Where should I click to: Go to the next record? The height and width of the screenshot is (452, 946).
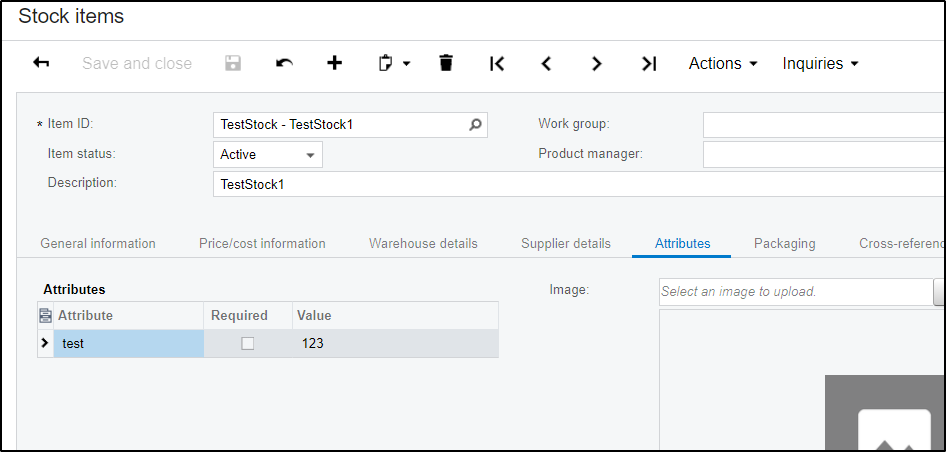[x=597, y=63]
